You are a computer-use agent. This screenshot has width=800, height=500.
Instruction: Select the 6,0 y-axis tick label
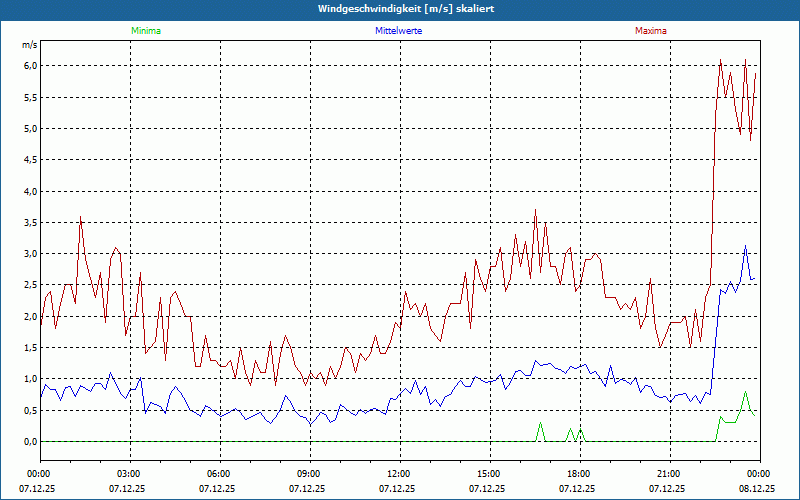point(29,66)
